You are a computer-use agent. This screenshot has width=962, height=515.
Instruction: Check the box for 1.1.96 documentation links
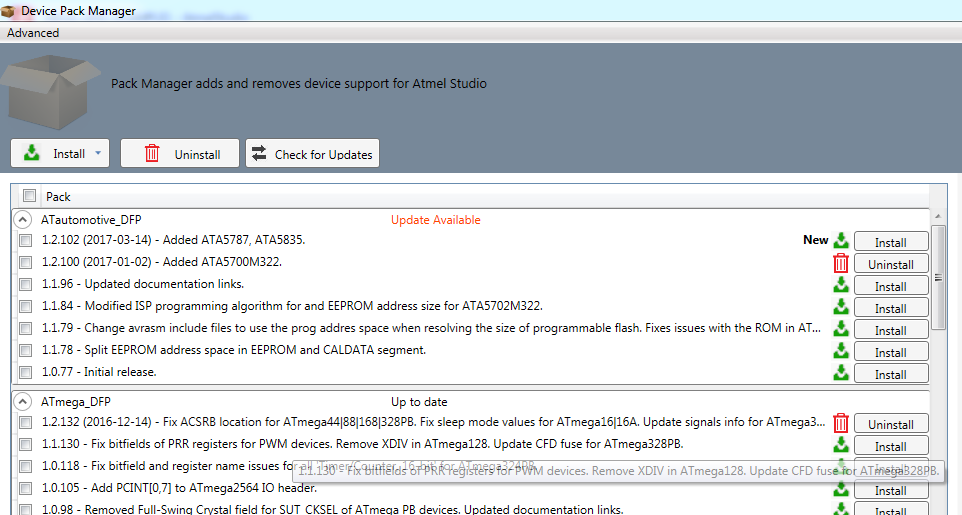click(x=25, y=284)
